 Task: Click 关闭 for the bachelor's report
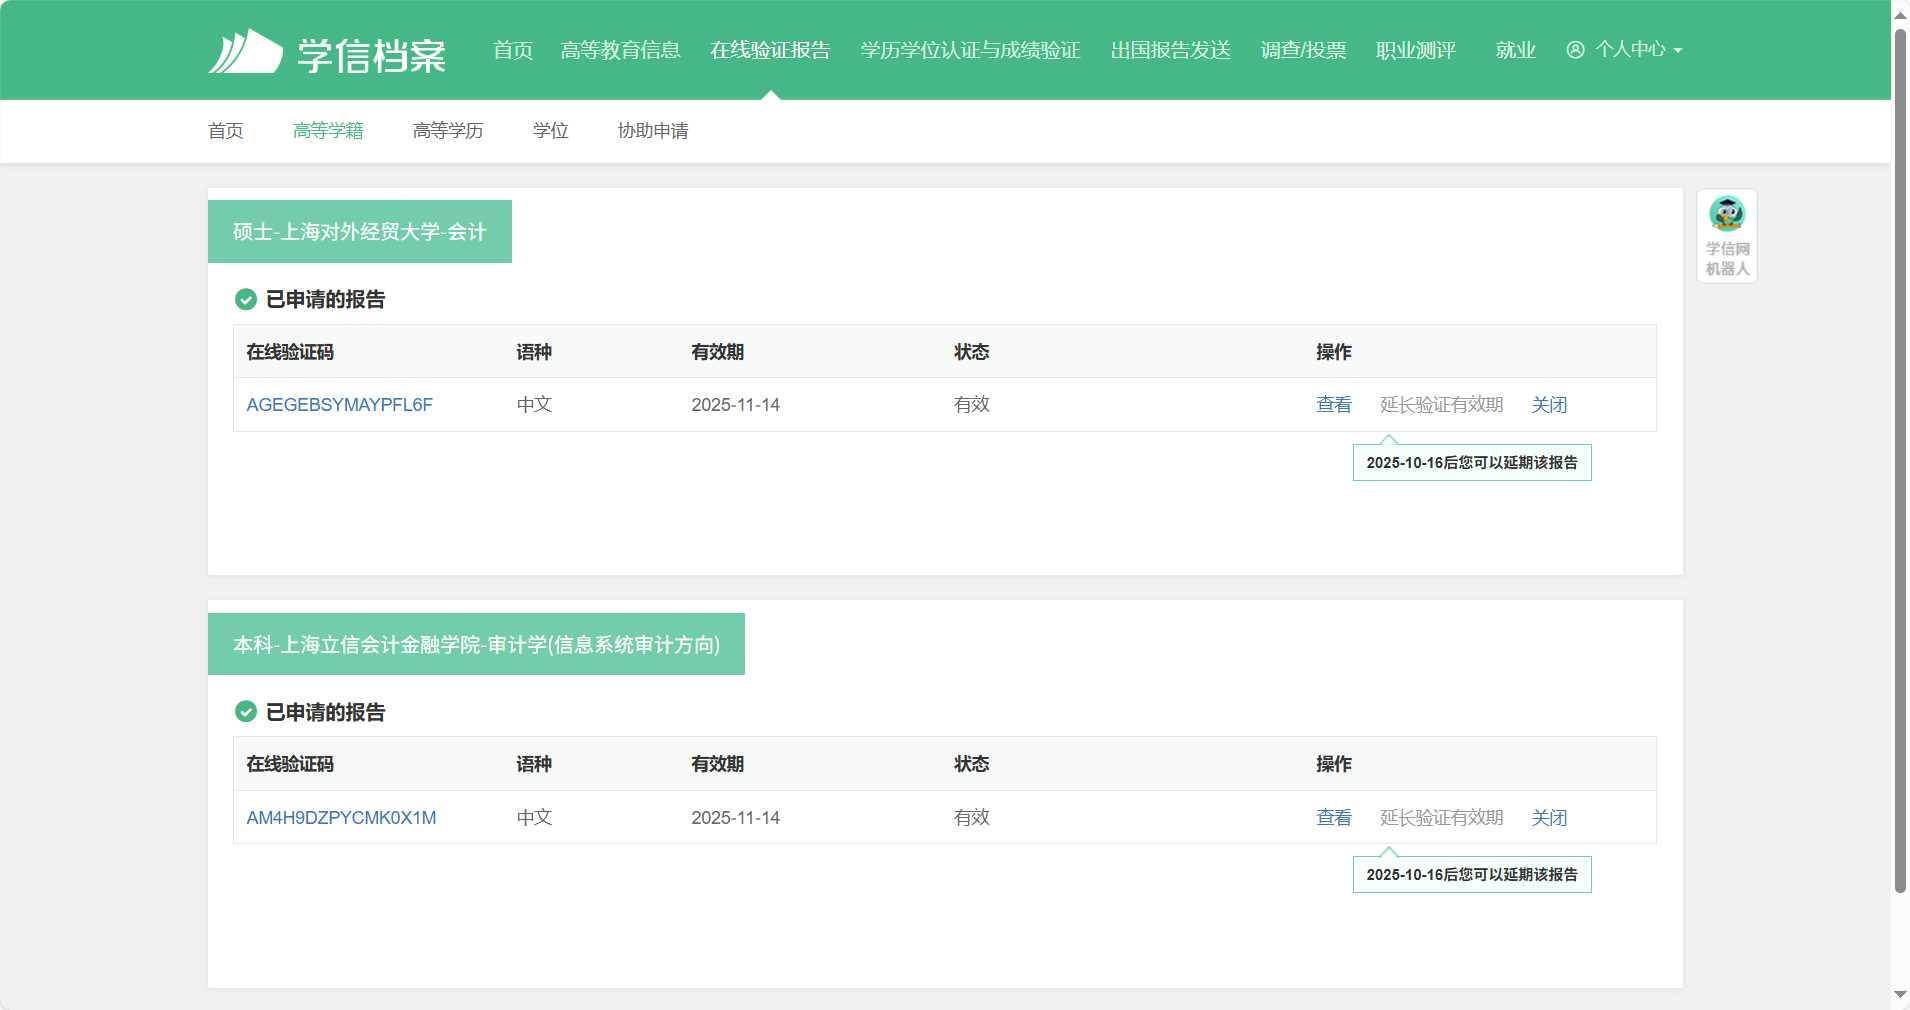(1548, 818)
